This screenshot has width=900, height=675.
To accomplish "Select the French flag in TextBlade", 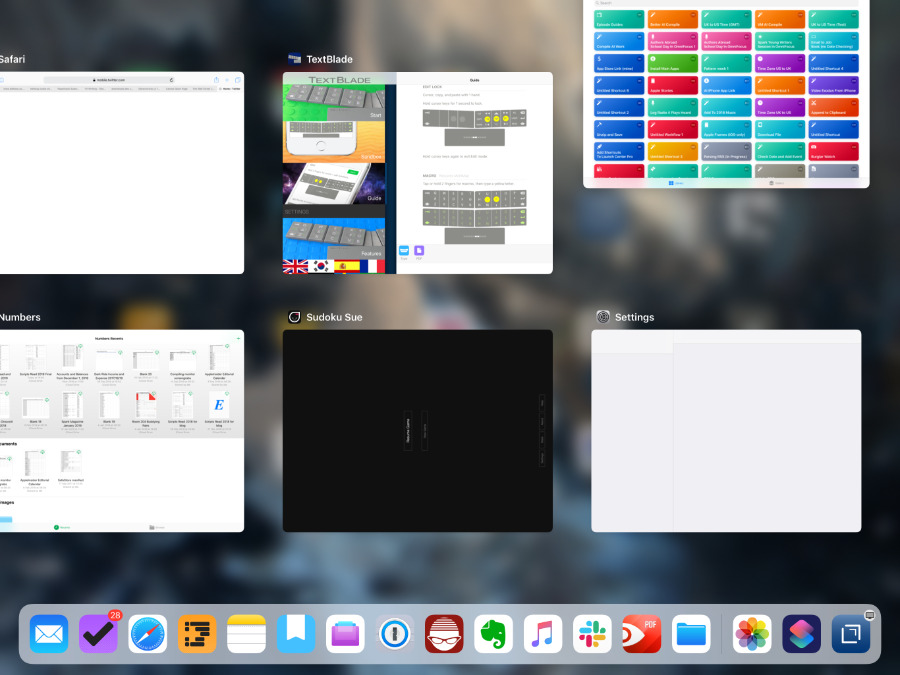I will pos(373,267).
